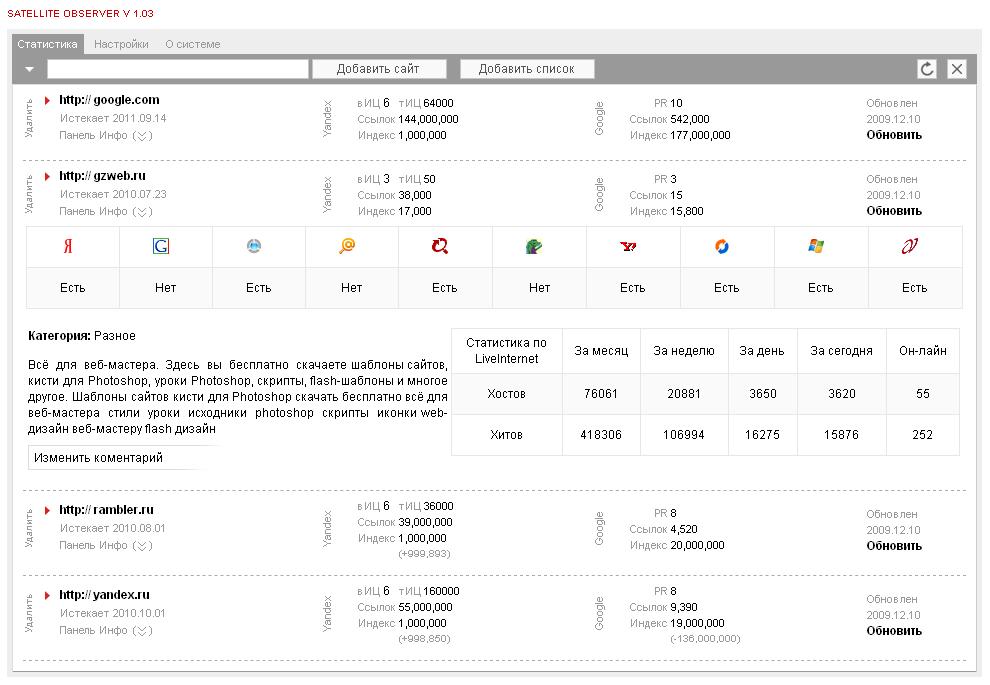Click the blue globe catalog icon

[254, 246]
